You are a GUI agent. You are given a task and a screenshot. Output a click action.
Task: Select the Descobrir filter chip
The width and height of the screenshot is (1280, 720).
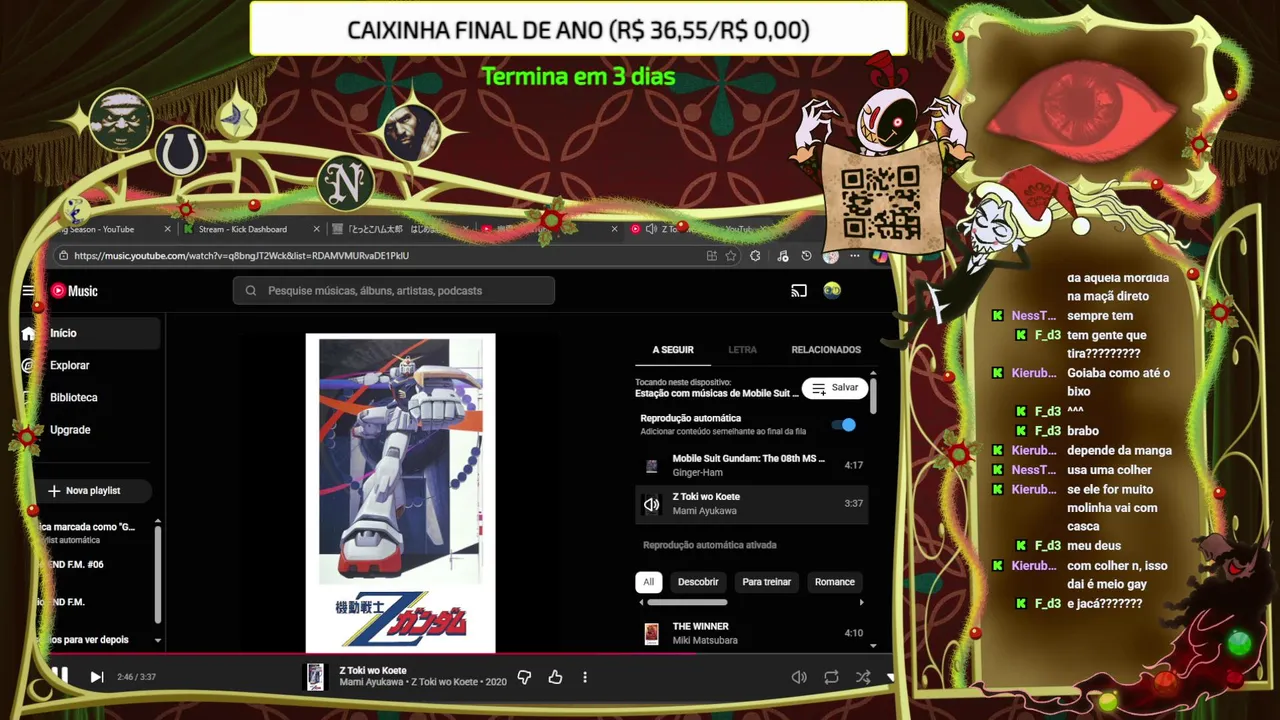pyautogui.click(x=698, y=582)
